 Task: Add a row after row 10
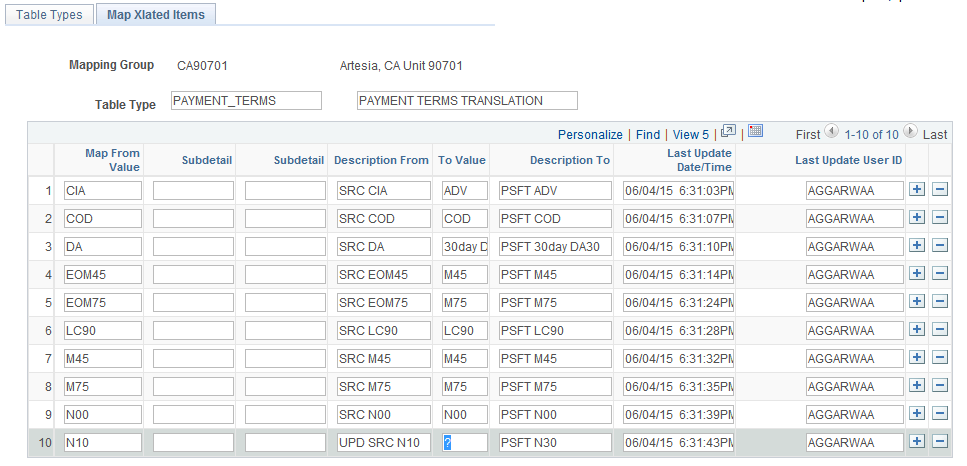click(917, 442)
